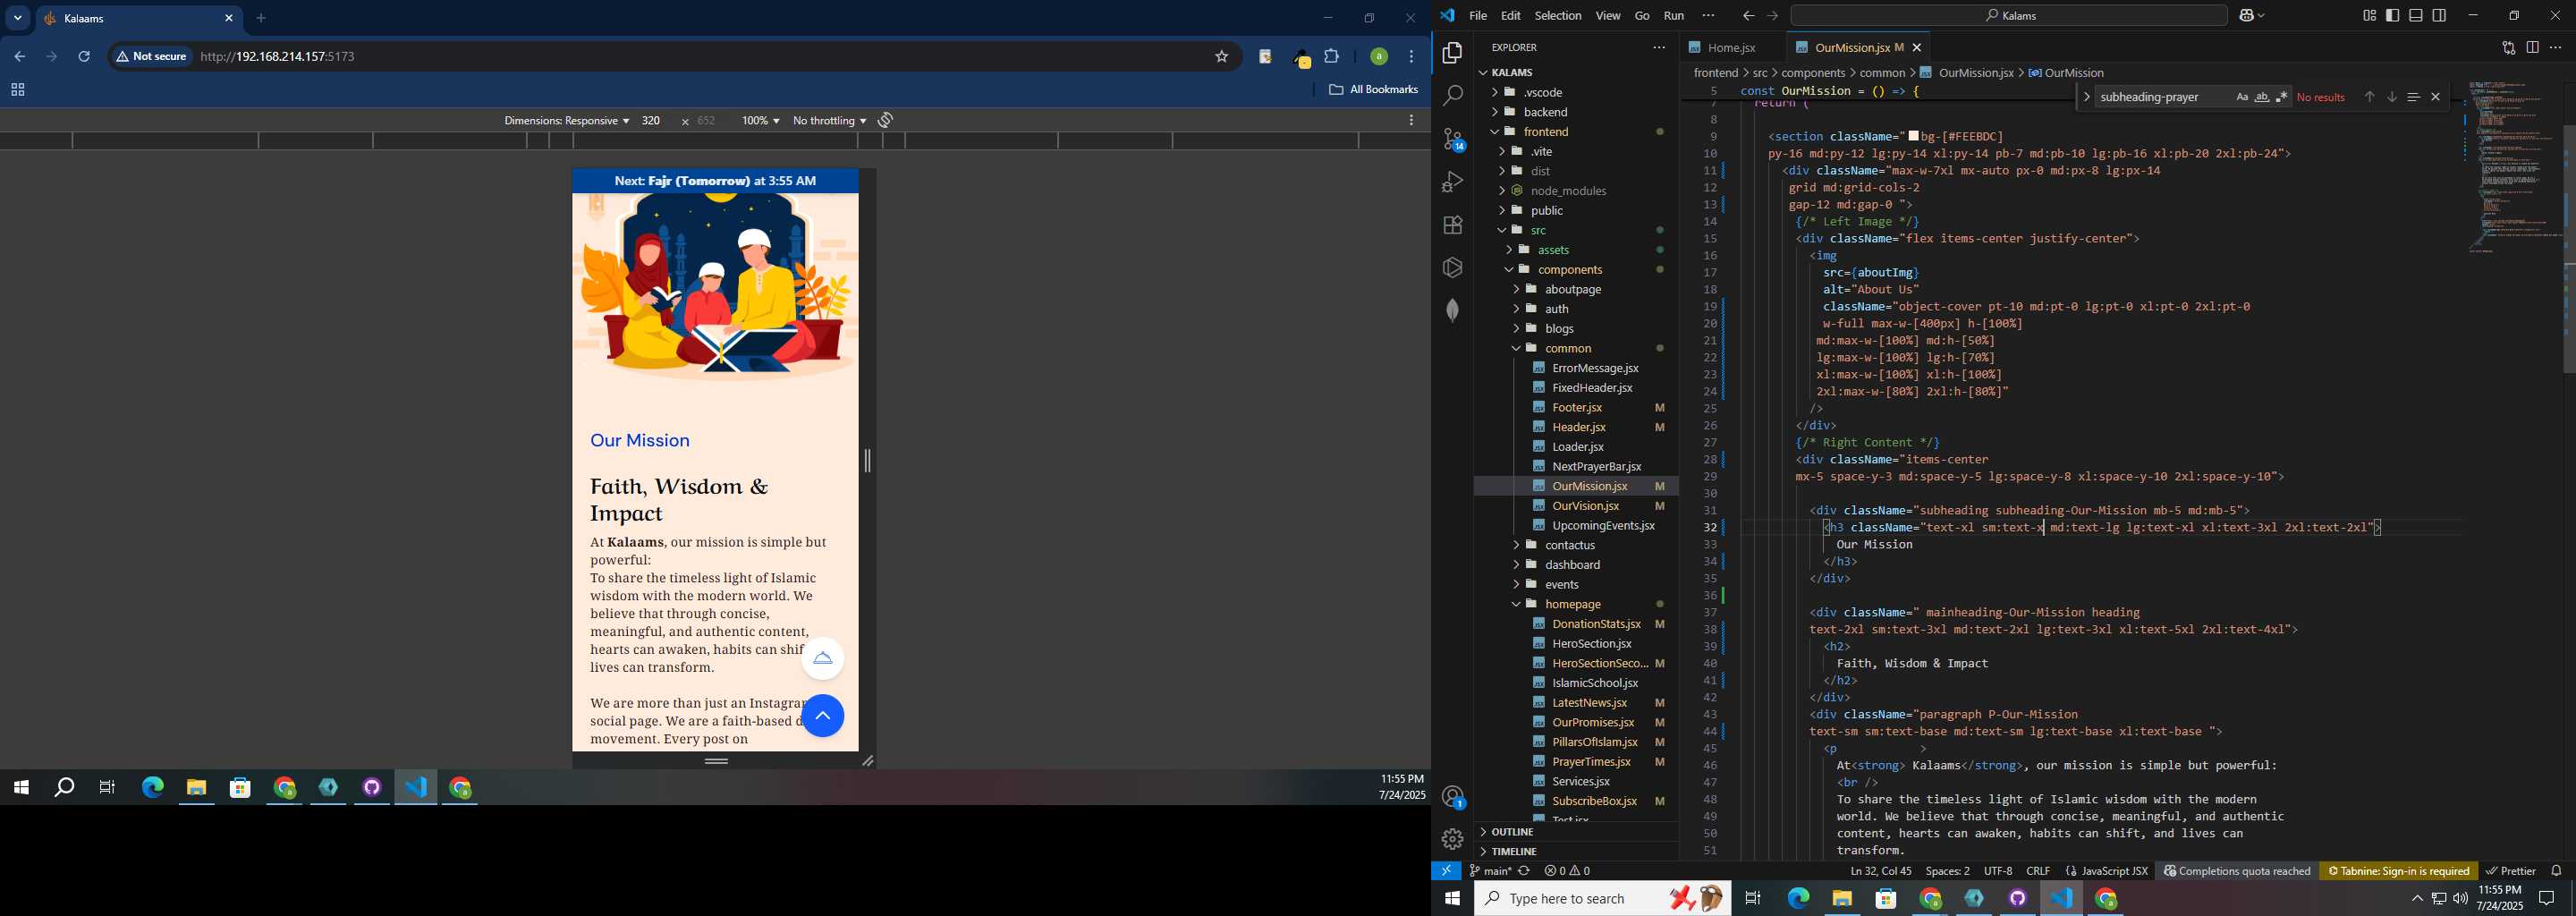Open the Run and Debug view
Viewport: 2576px width, 916px height.
click(x=1452, y=182)
